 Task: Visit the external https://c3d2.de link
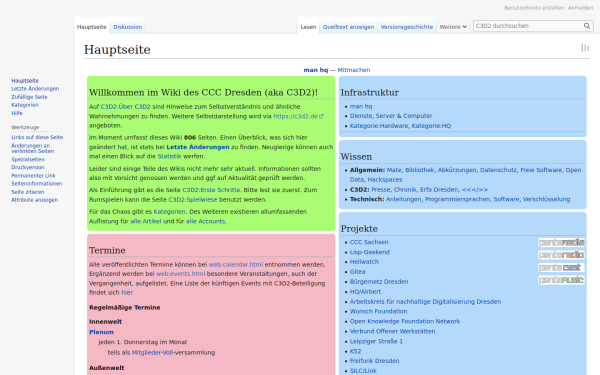pyautogui.click(x=298, y=116)
